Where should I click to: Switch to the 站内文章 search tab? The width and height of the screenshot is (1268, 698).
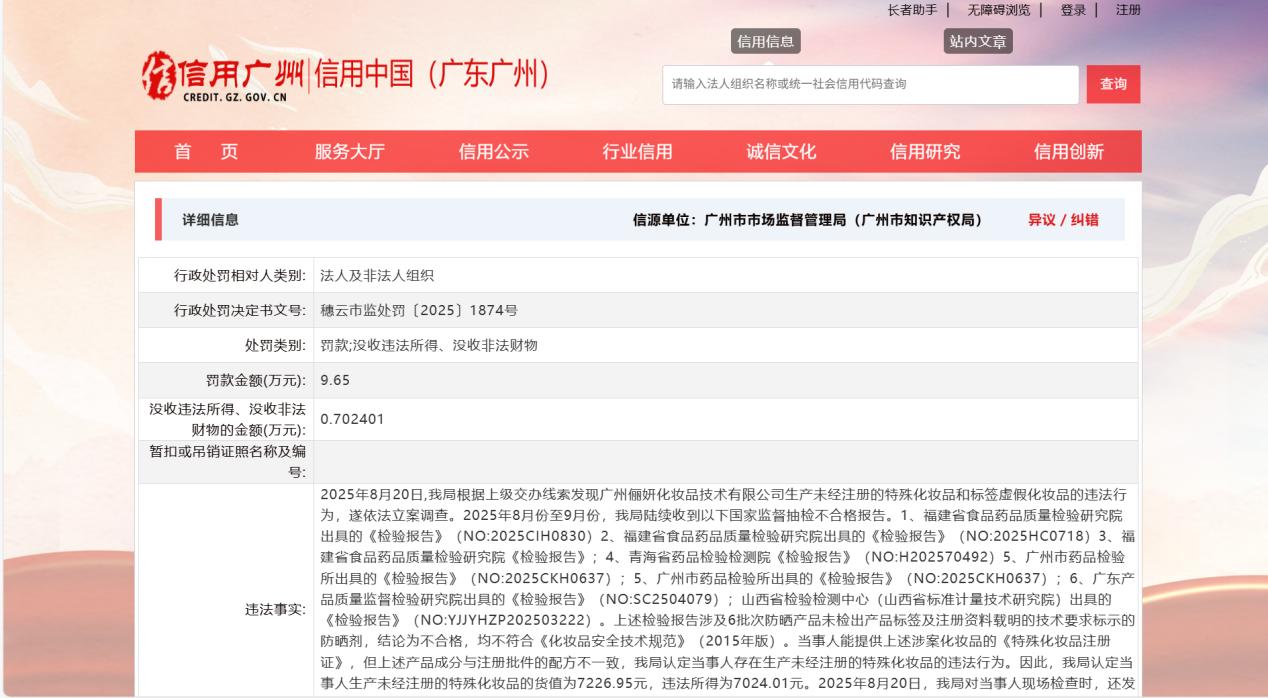[x=978, y=41]
